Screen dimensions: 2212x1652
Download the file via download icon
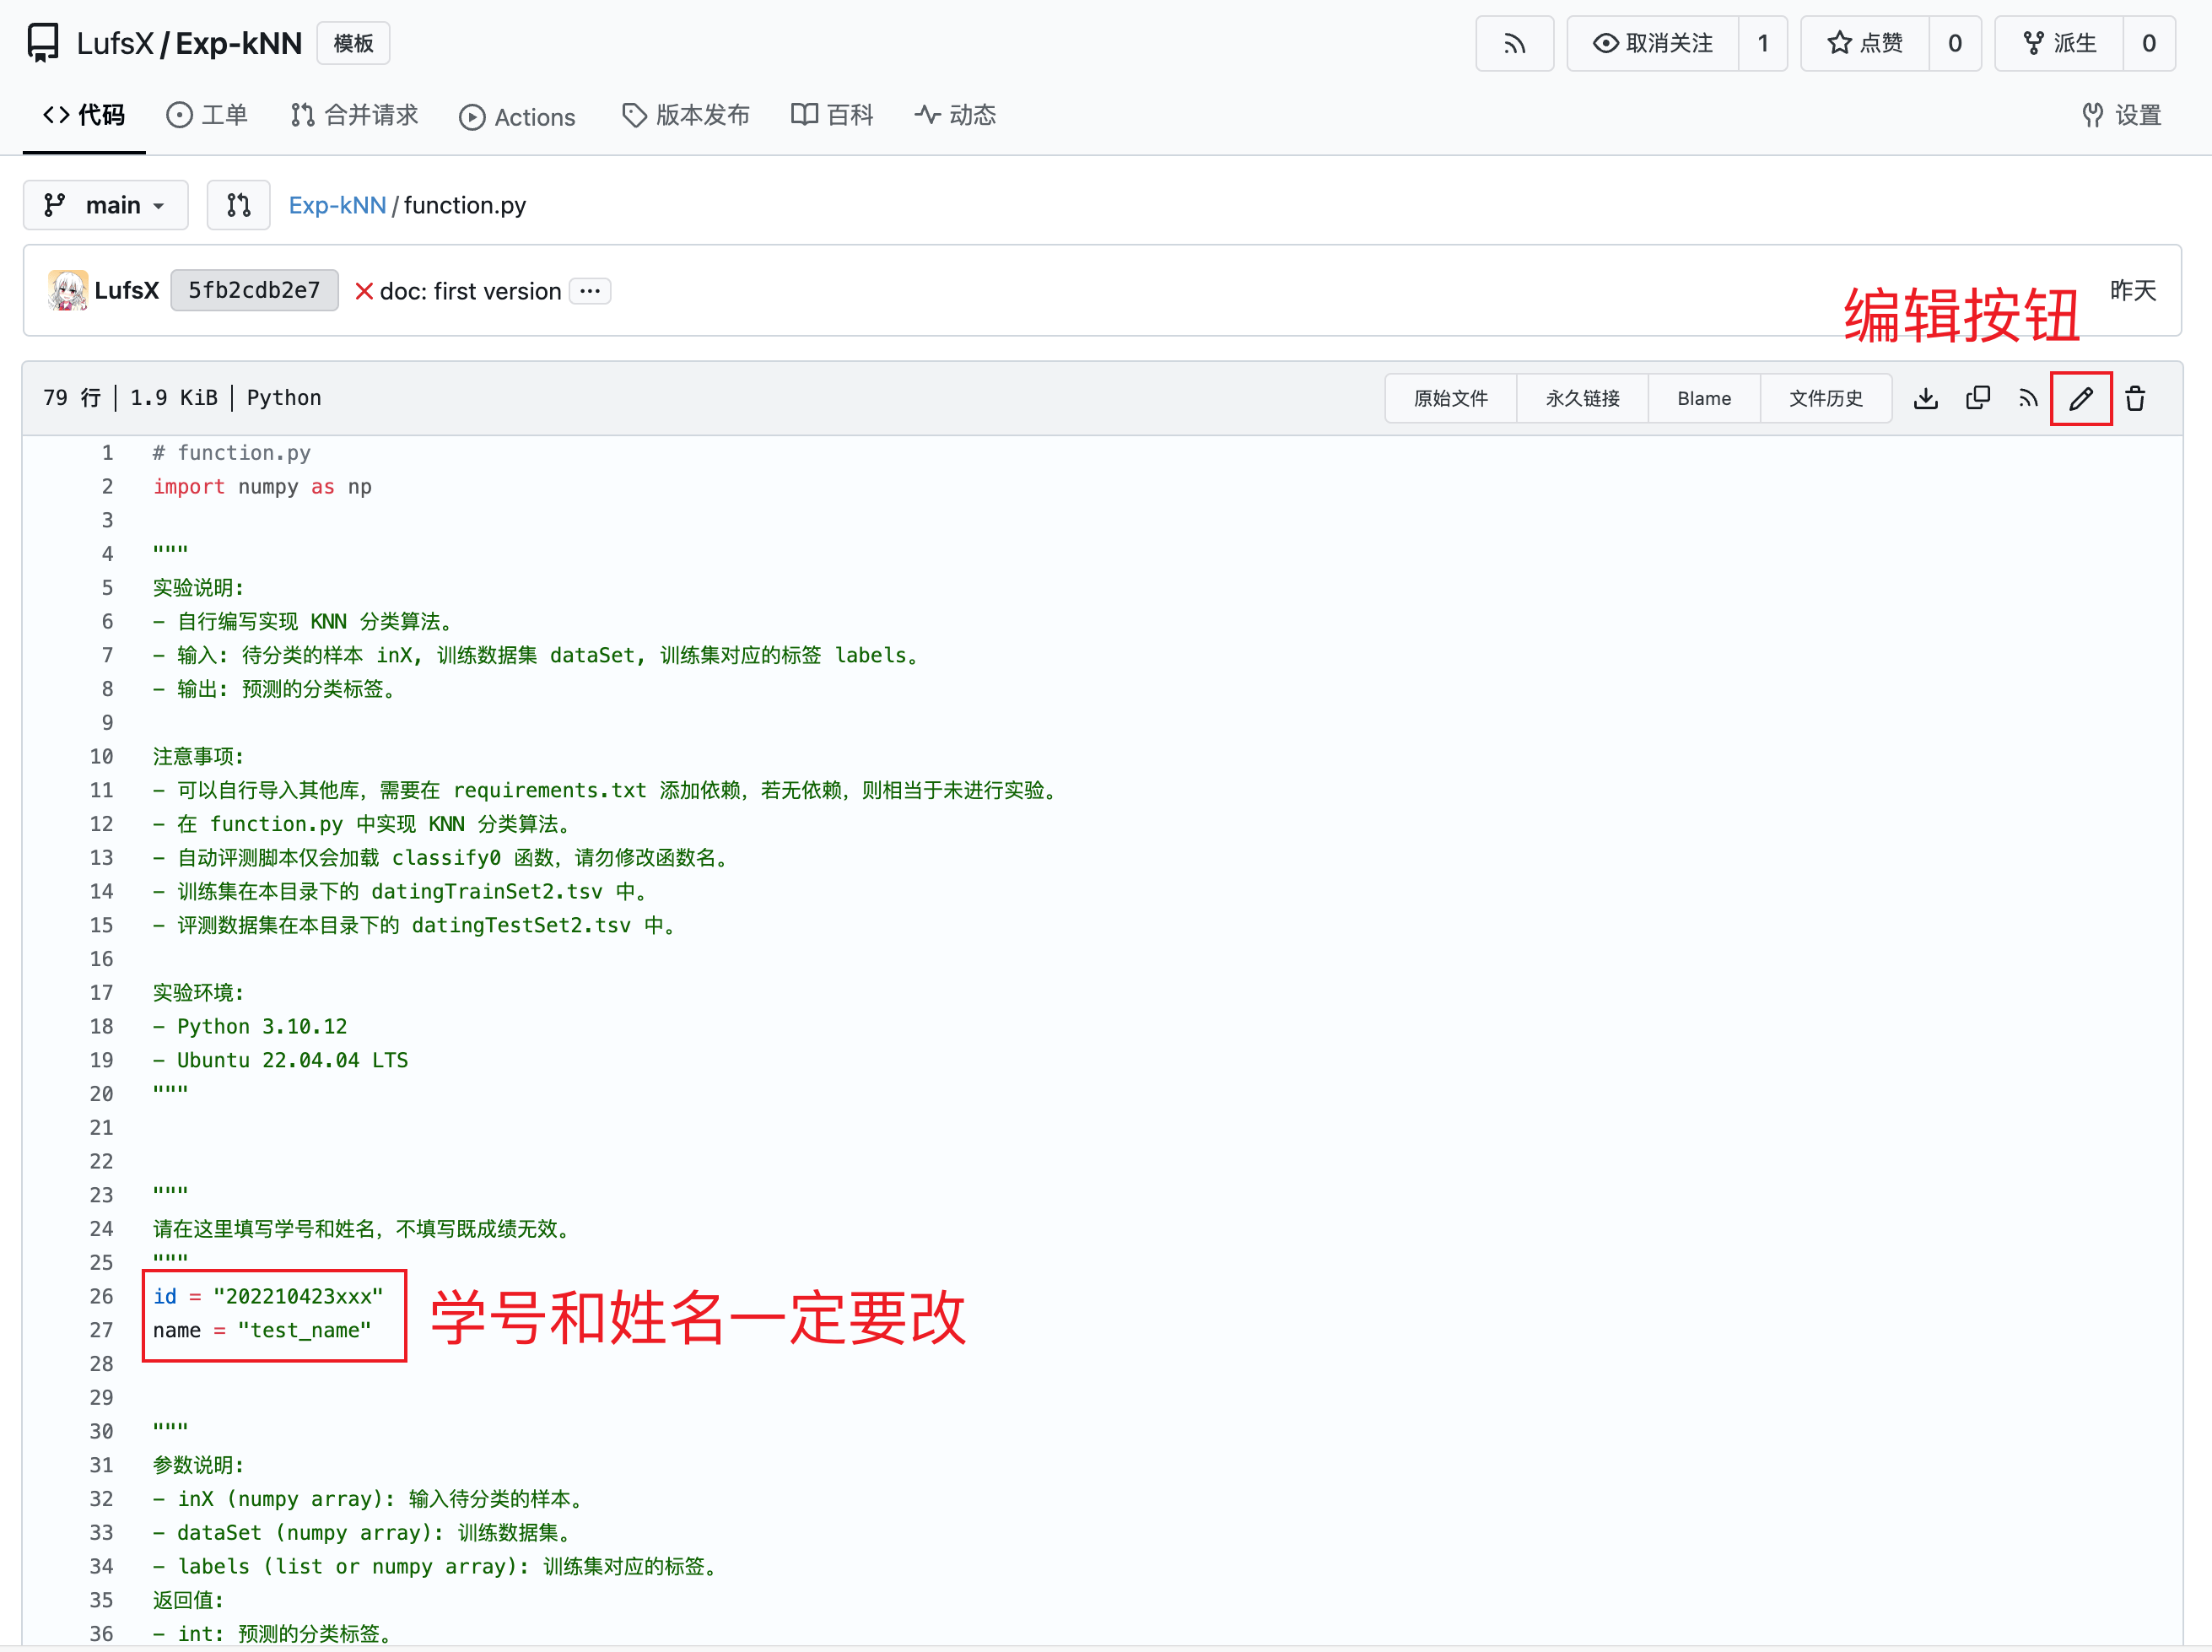(x=1925, y=399)
